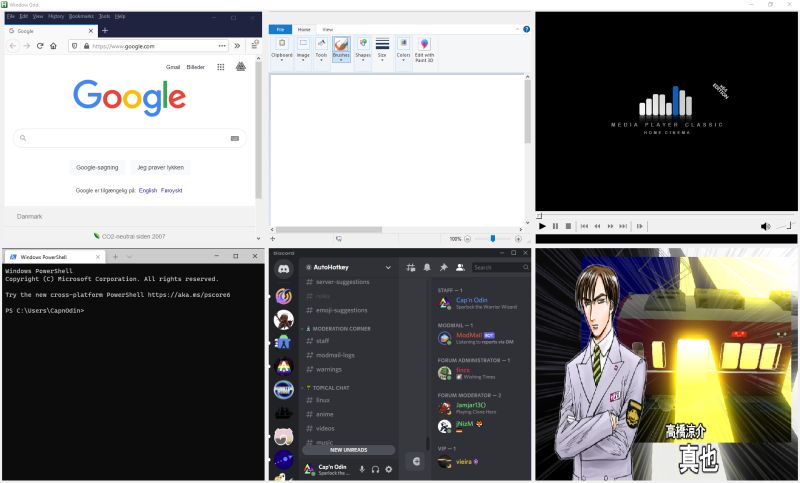Click the NEW UNREADS button in Discord

348,450
